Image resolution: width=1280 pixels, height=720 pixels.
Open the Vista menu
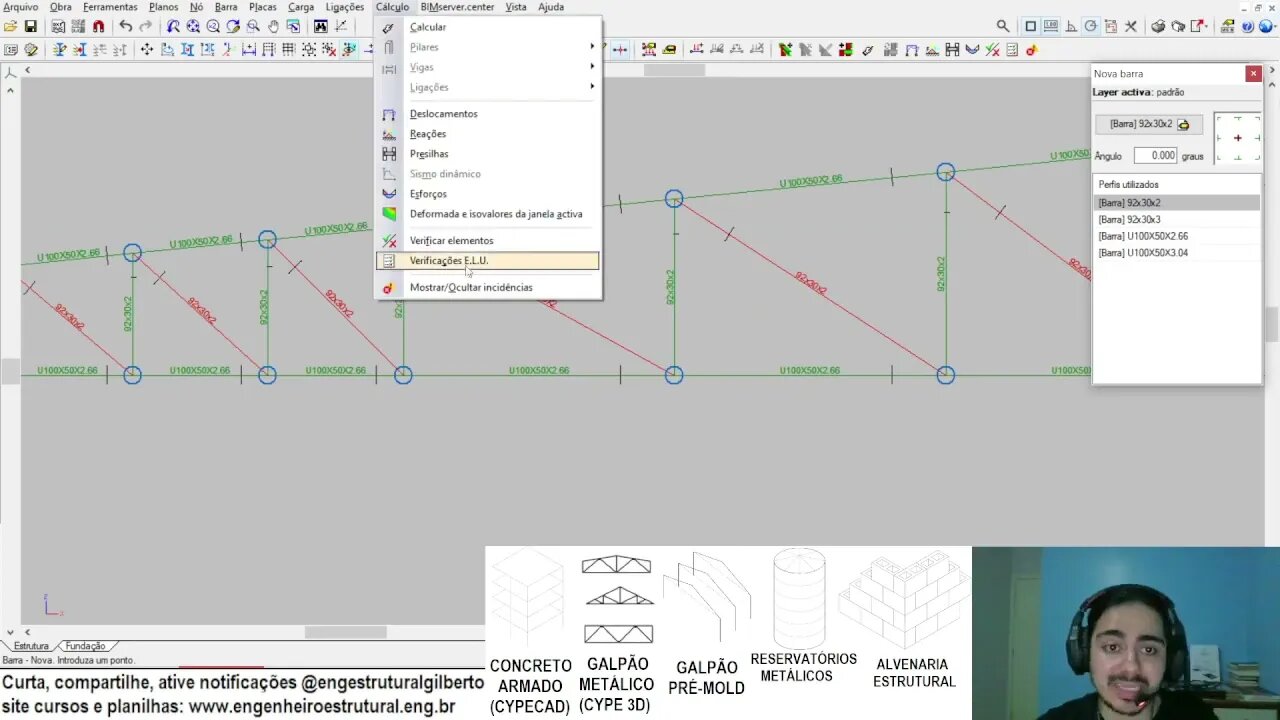pyautogui.click(x=516, y=7)
